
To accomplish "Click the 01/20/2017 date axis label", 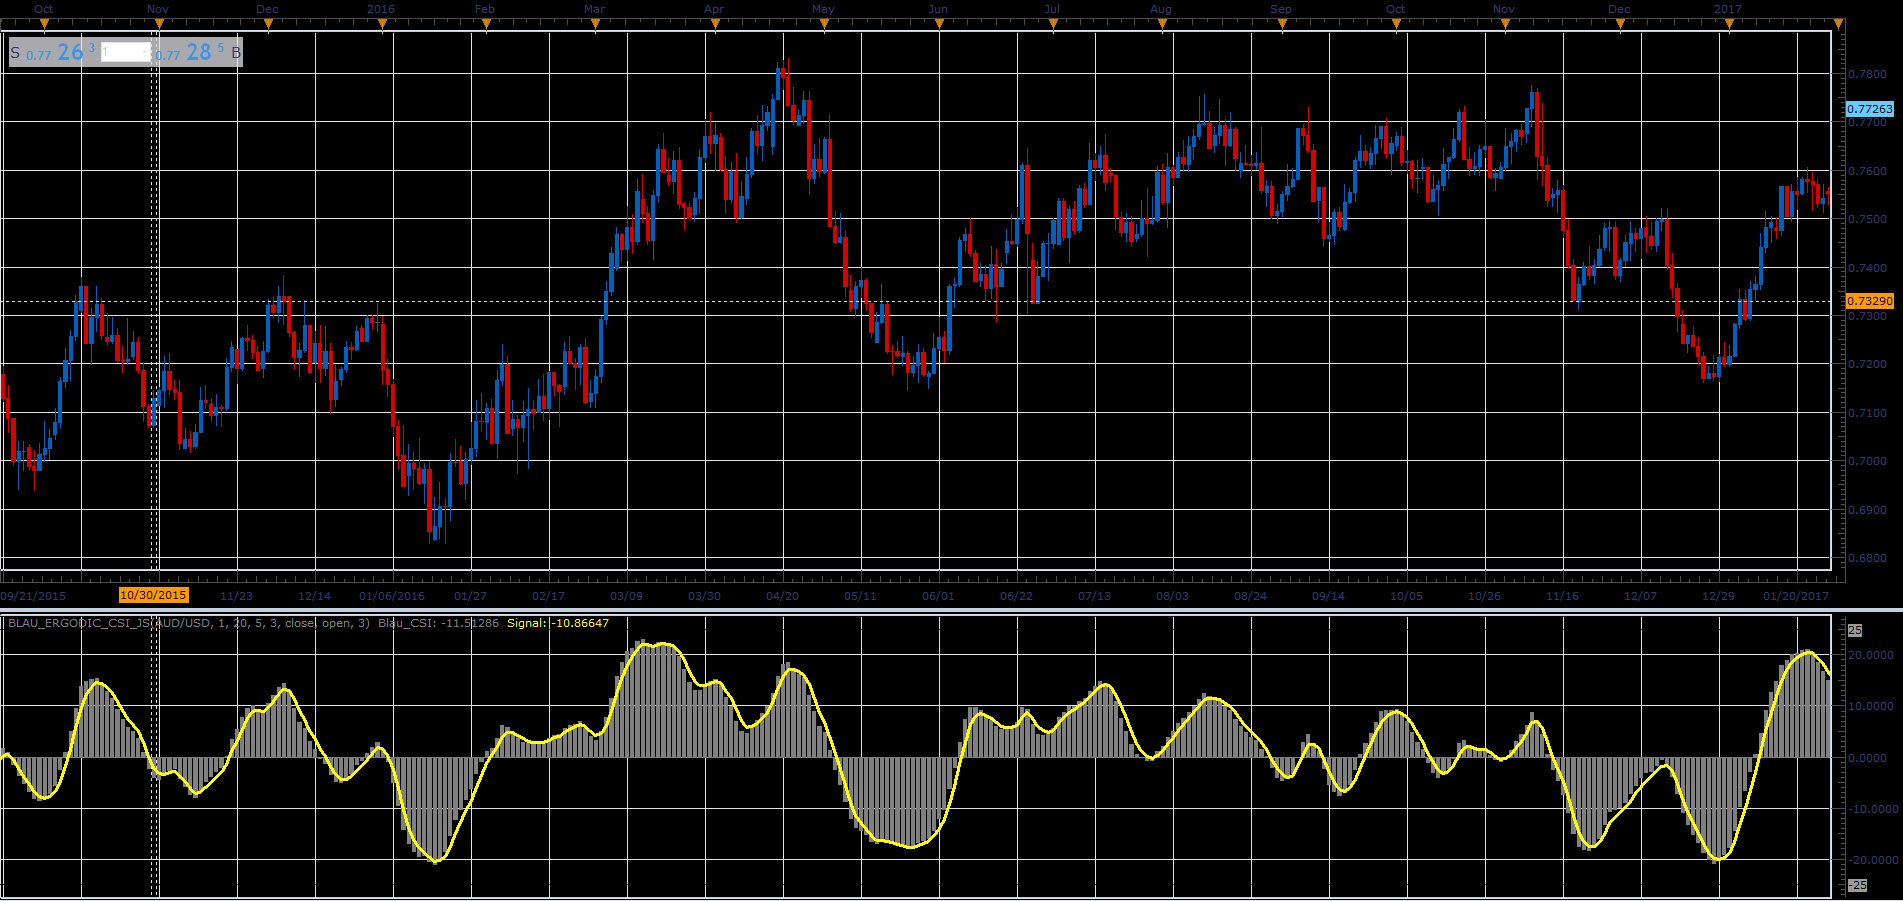I will click(x=1796, y=596).
